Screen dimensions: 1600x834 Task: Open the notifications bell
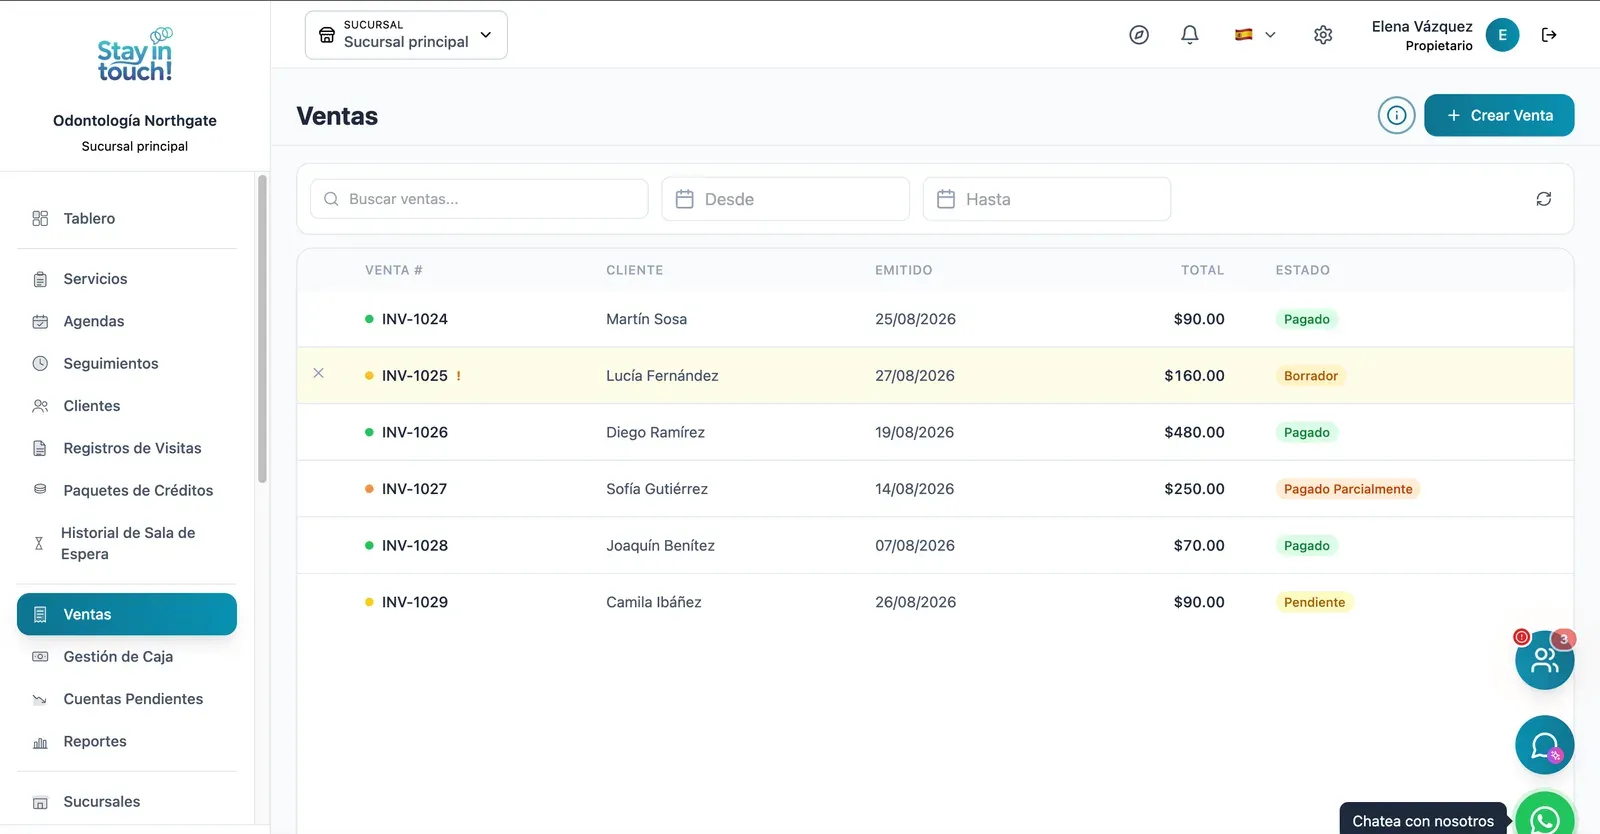pos(1190,35)
